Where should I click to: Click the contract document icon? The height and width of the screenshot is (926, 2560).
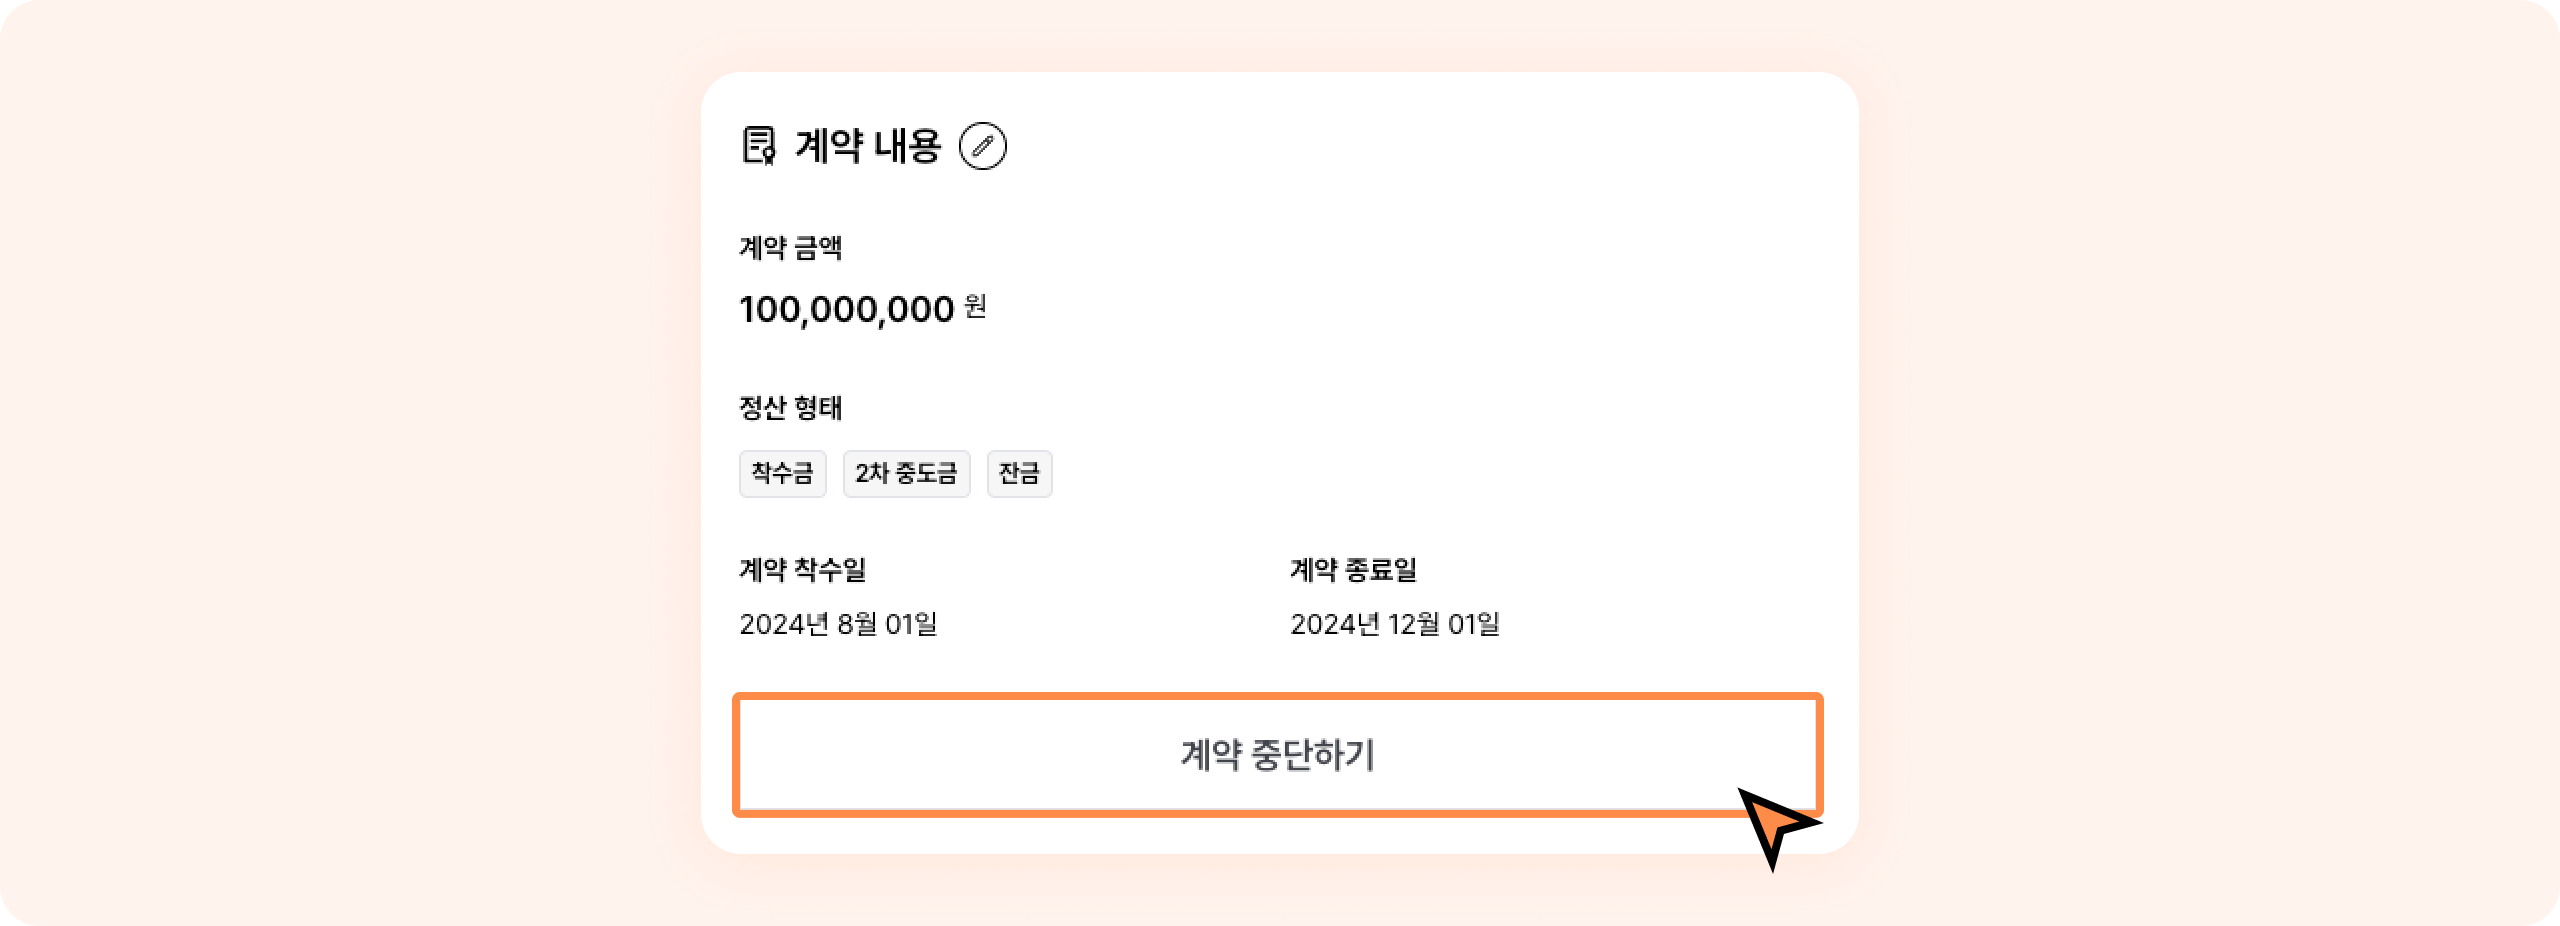point(759,146)
